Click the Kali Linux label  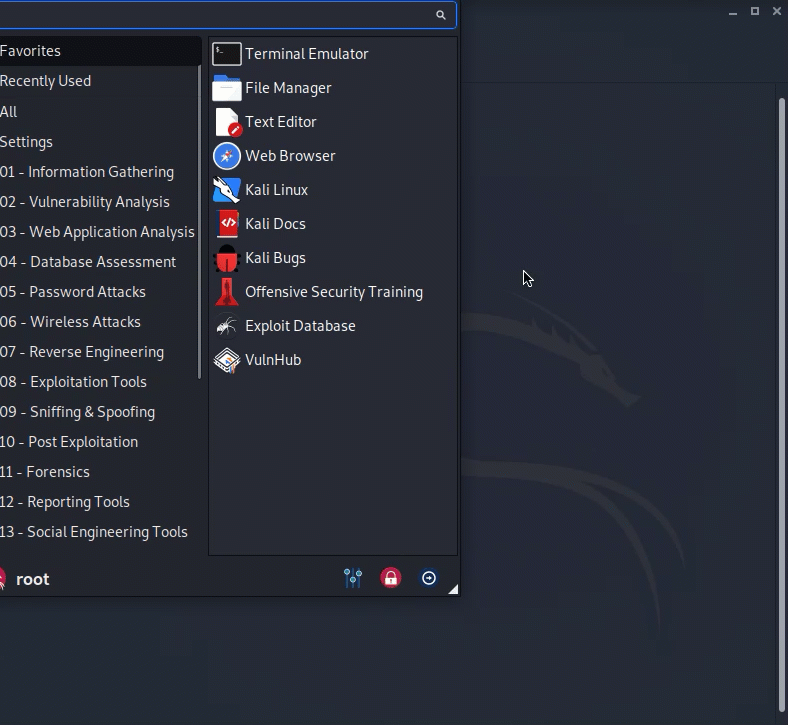pyautogui.click(x=276, y=190)
